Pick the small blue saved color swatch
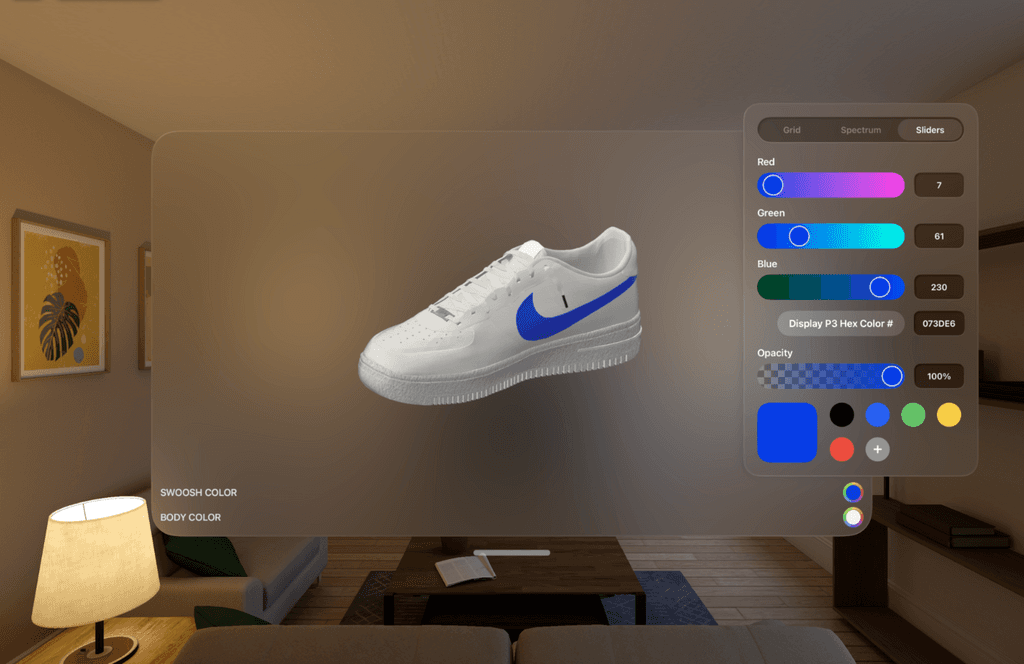Viewport: 1024px width, 664px height. click(x=877, y=415)
